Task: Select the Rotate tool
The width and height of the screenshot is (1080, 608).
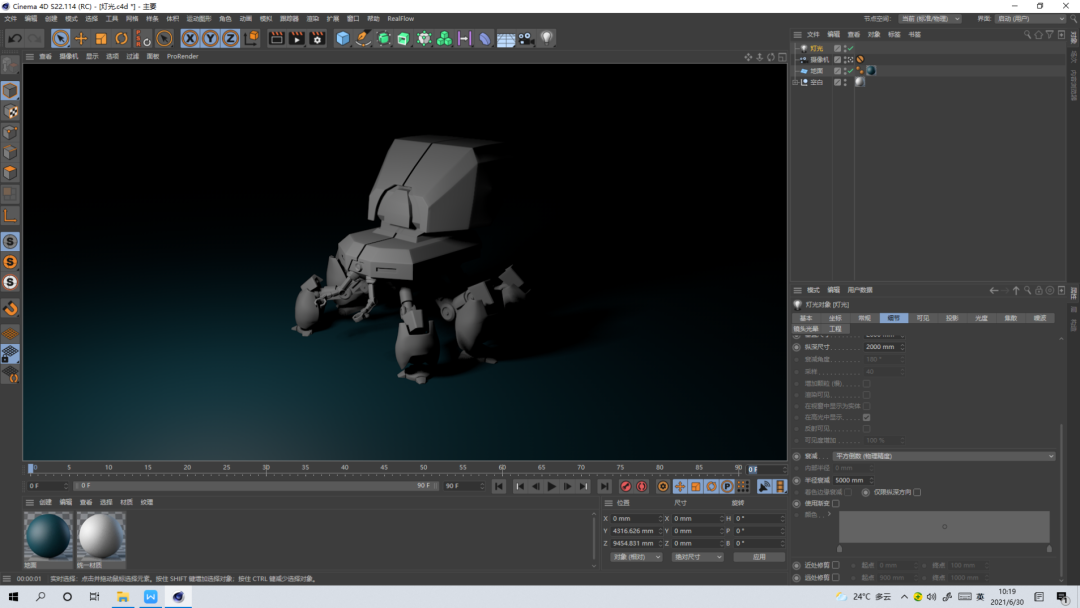Action: point(121,39)
